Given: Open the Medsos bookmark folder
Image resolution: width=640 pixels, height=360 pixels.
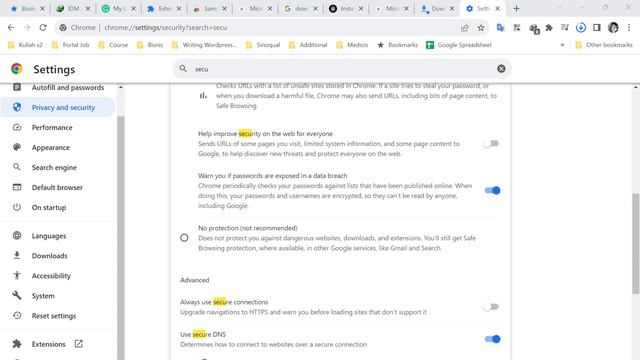Looking at the screenshot, I should pyautogui.click(x=352, y=45).
